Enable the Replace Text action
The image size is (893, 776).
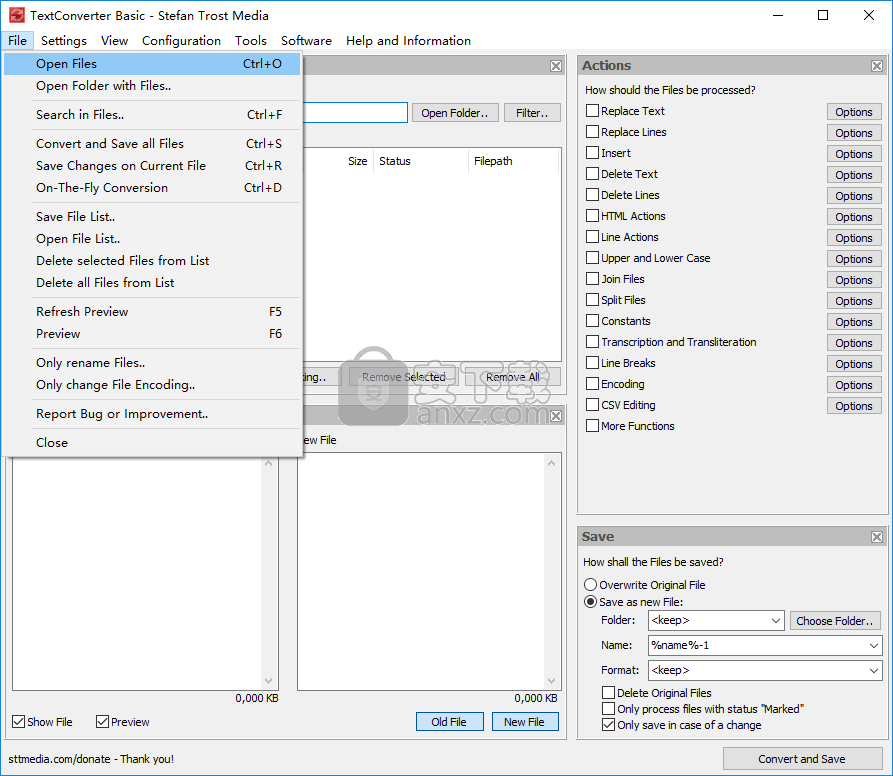point(592,110)
